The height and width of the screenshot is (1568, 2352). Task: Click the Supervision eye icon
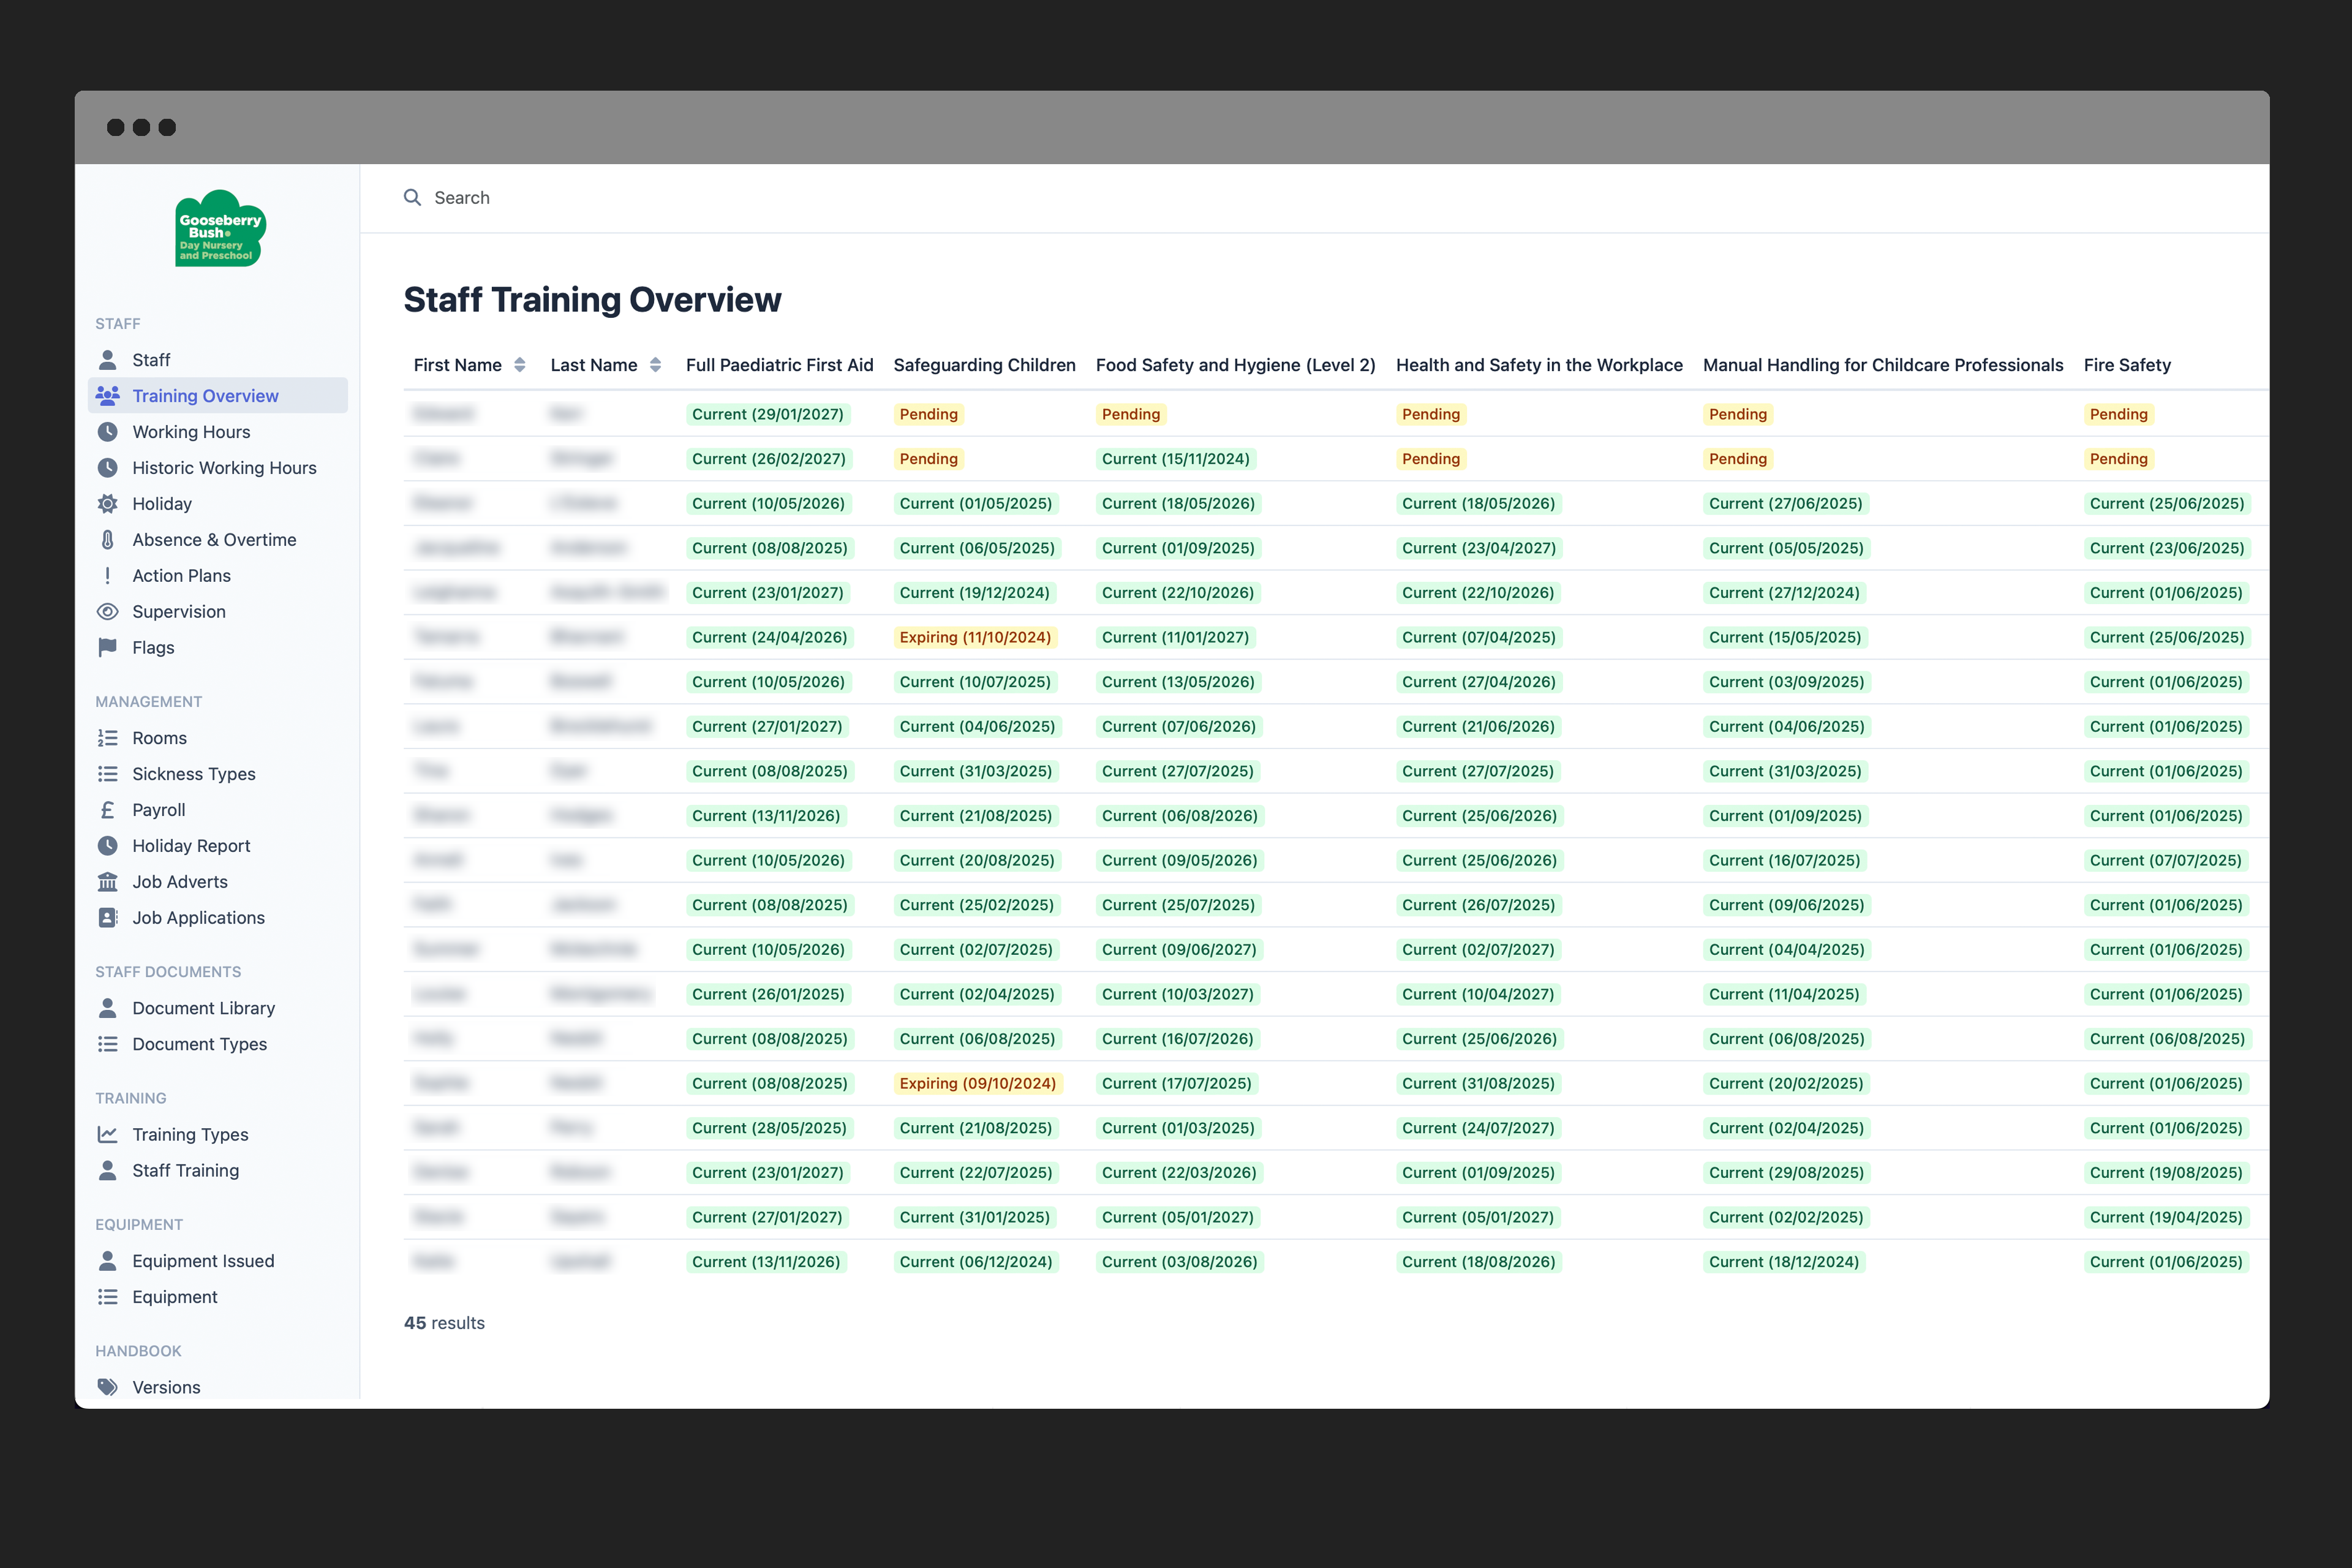point(108,611)
